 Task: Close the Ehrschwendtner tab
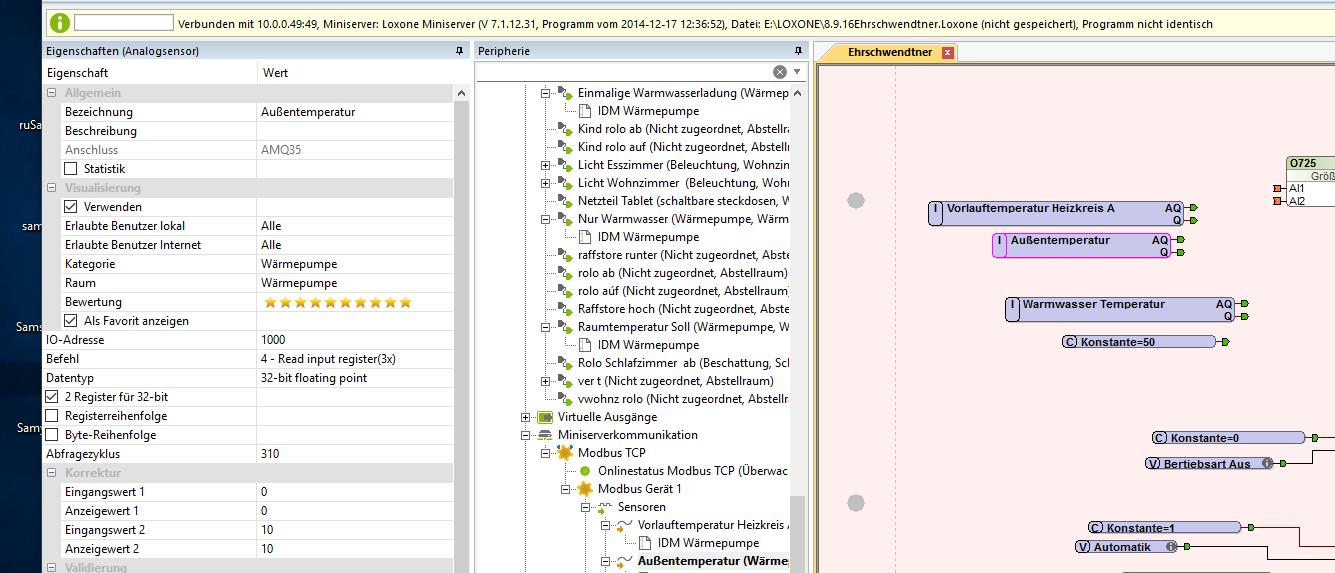tap(948, 52)
